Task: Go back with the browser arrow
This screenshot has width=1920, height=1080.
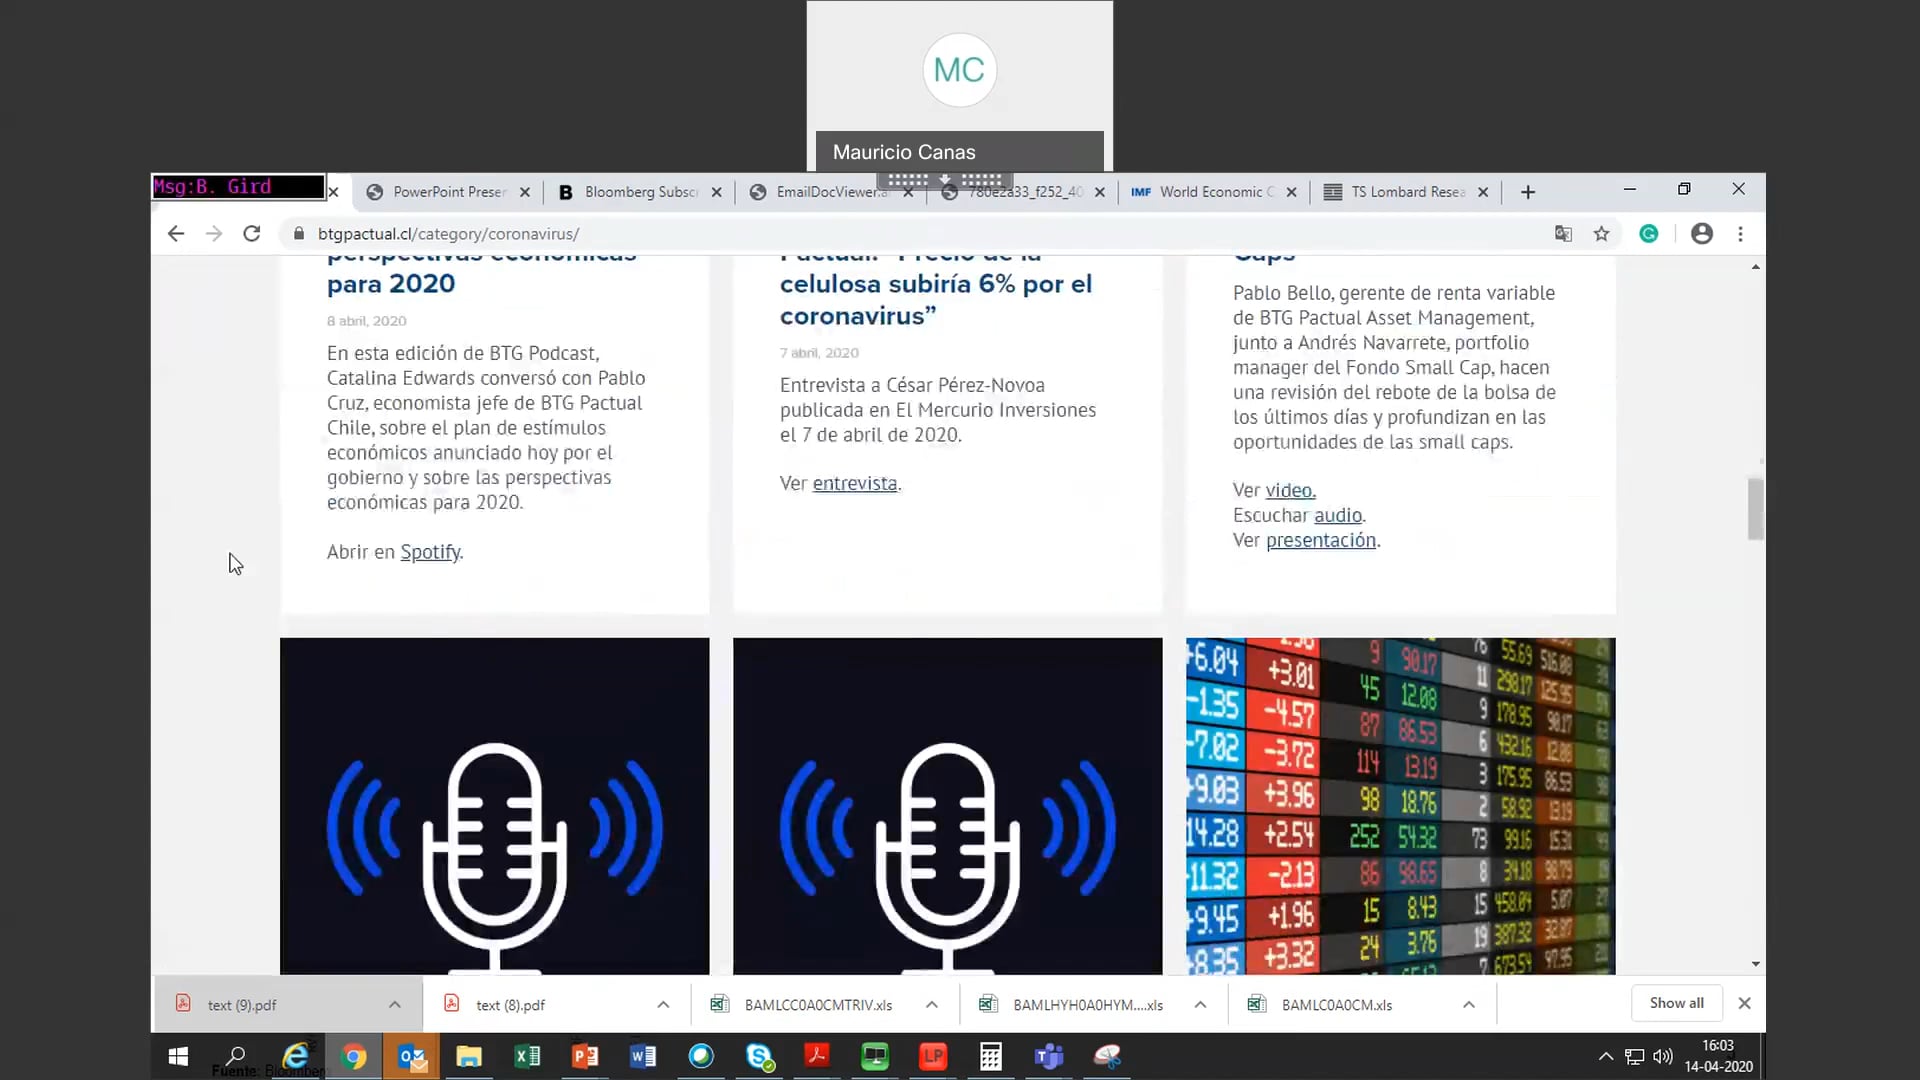Action: click(176, 234)
